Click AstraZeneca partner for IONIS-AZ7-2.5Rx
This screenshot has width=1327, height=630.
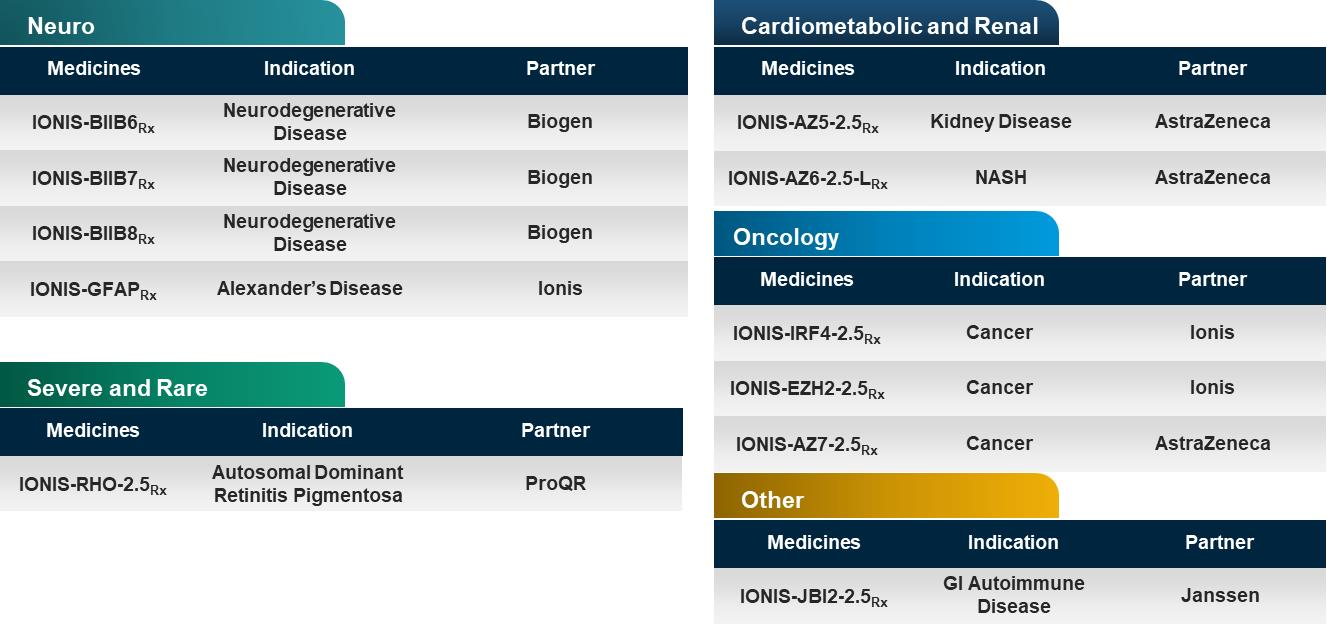click(x=1212, y=444)
